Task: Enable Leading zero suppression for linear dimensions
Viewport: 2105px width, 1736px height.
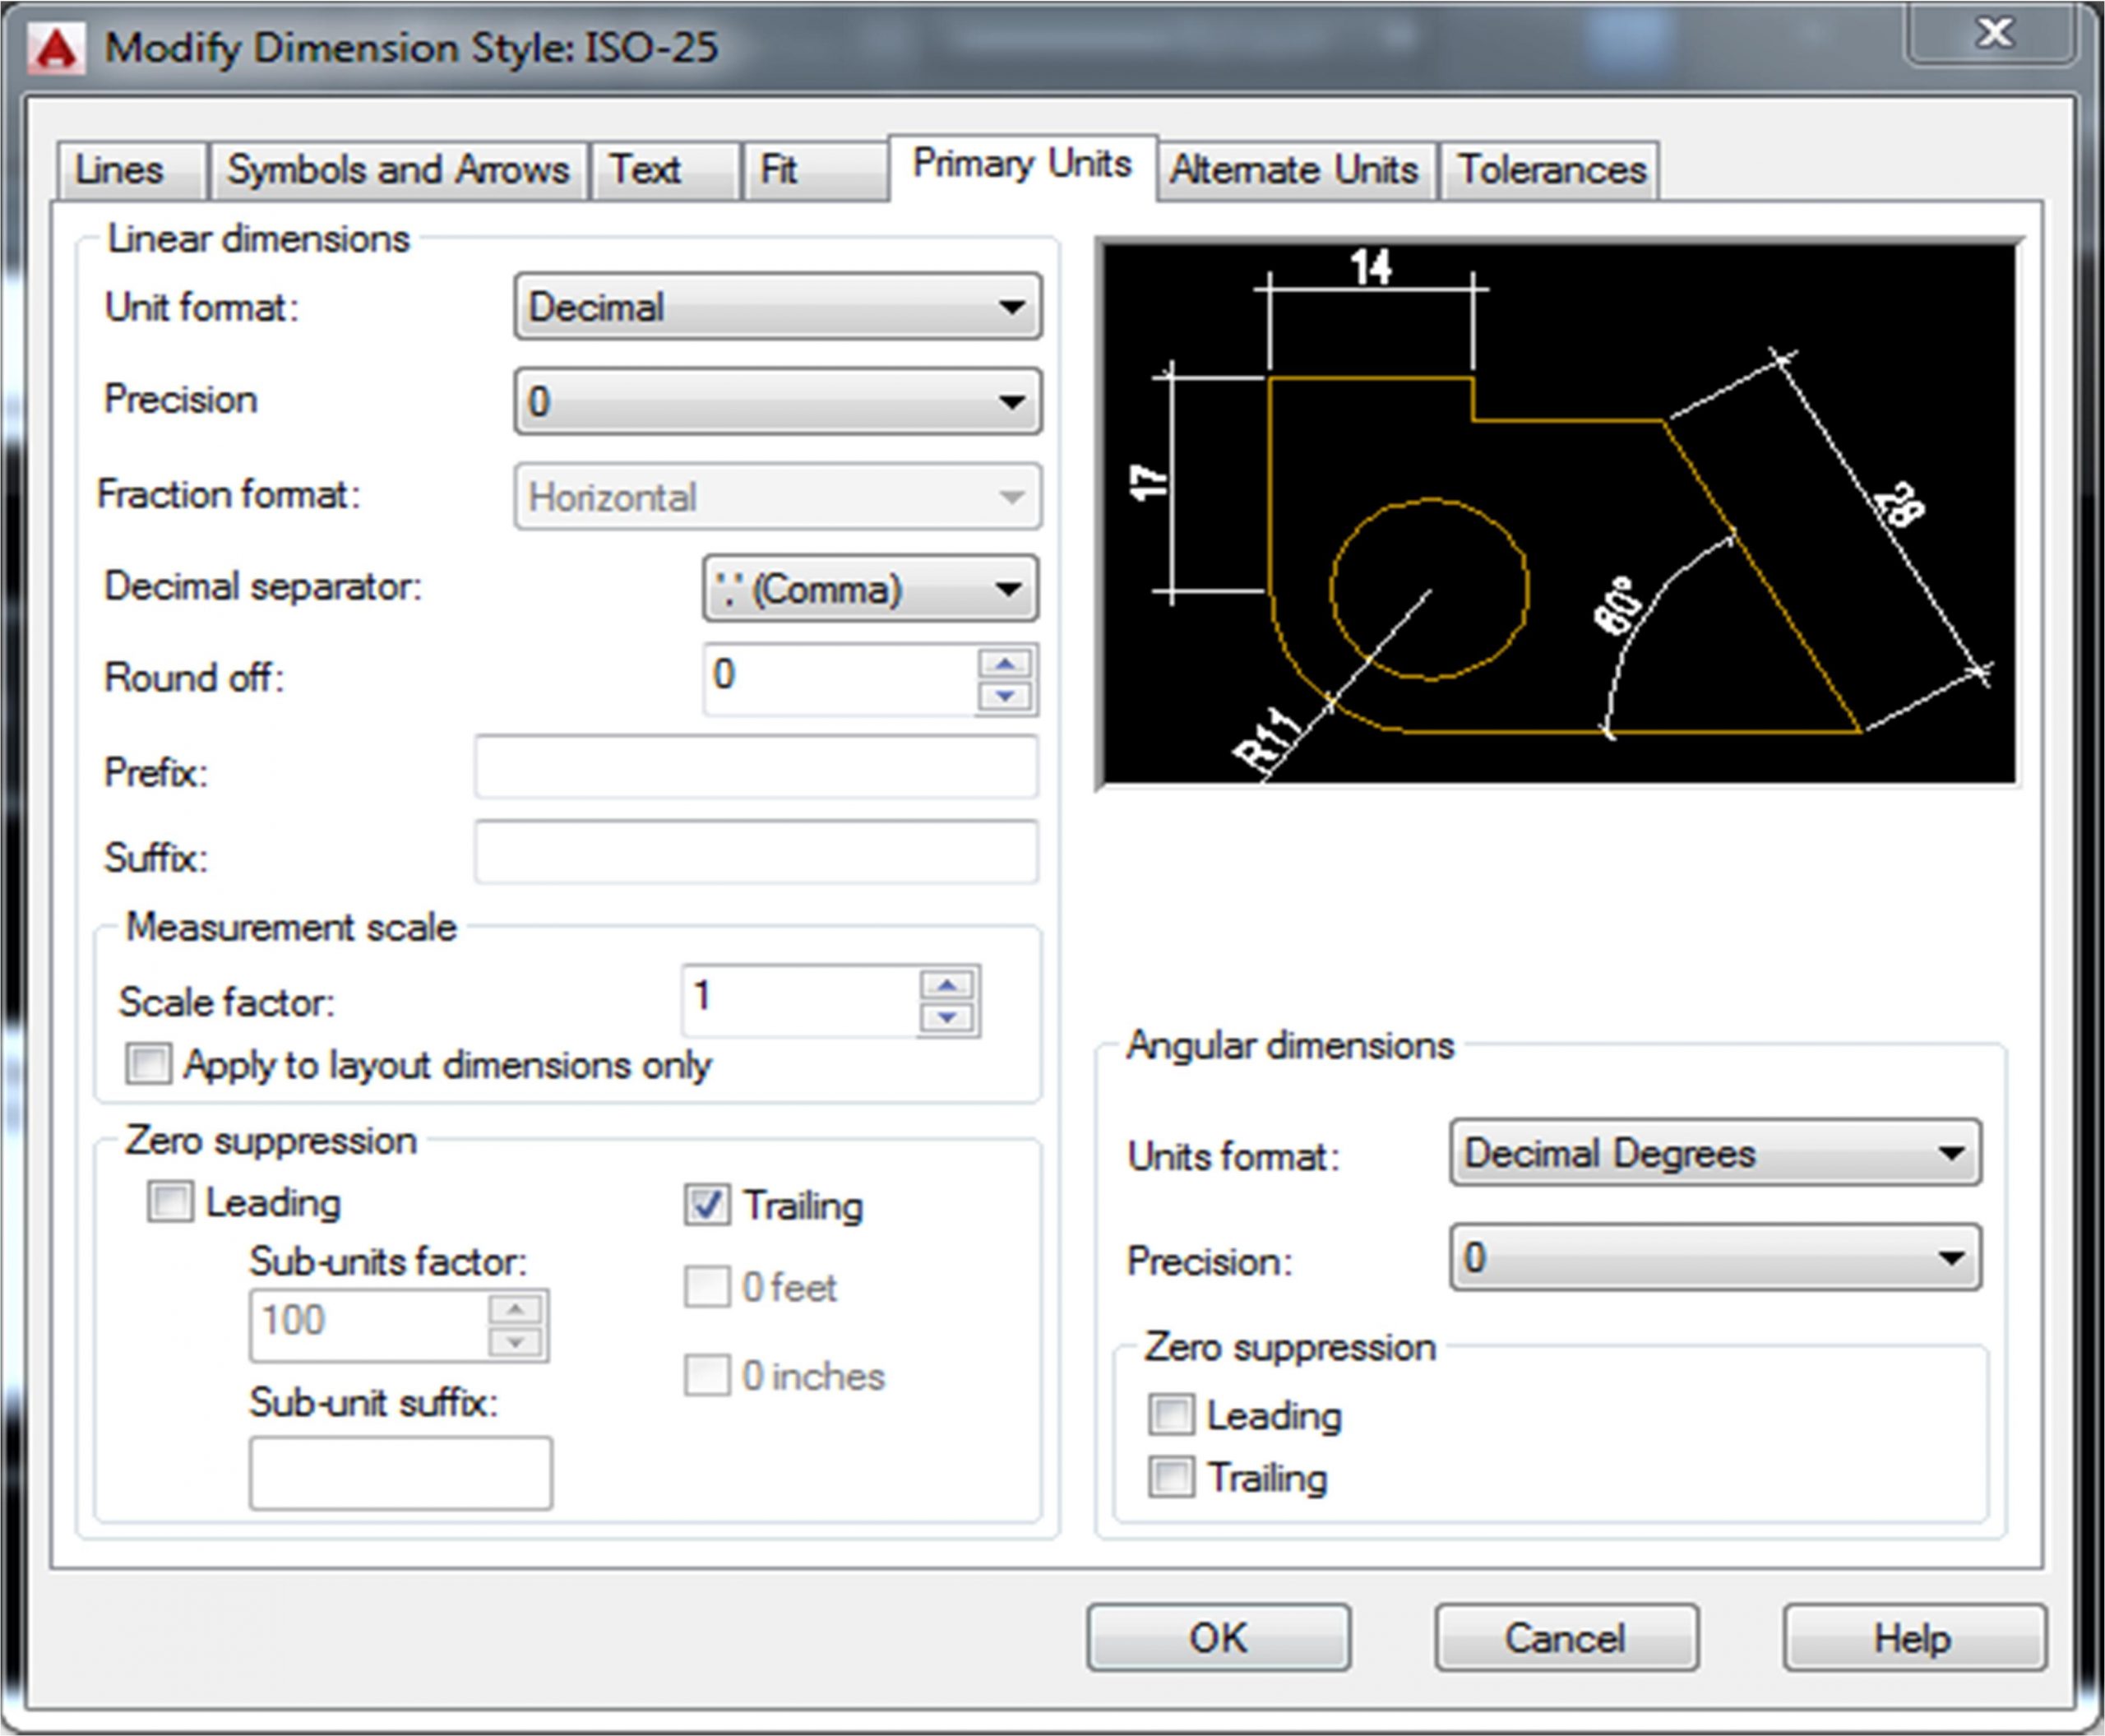Action: pos(170,1201)
